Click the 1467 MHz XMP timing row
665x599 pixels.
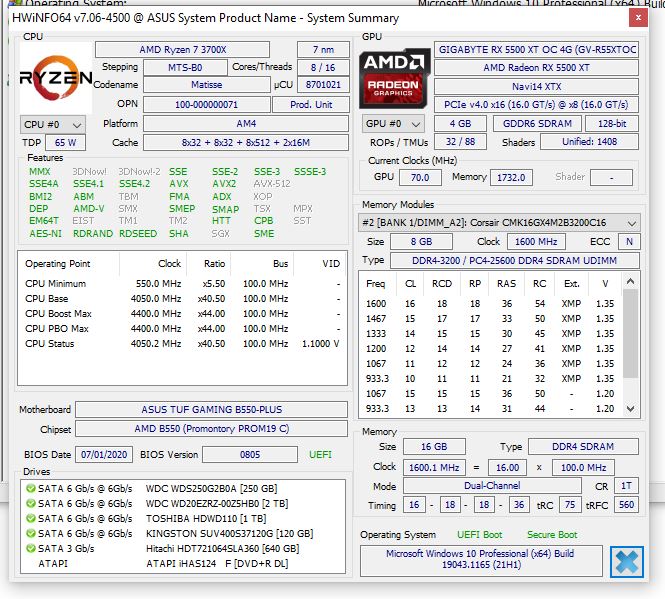click(491, 319)
